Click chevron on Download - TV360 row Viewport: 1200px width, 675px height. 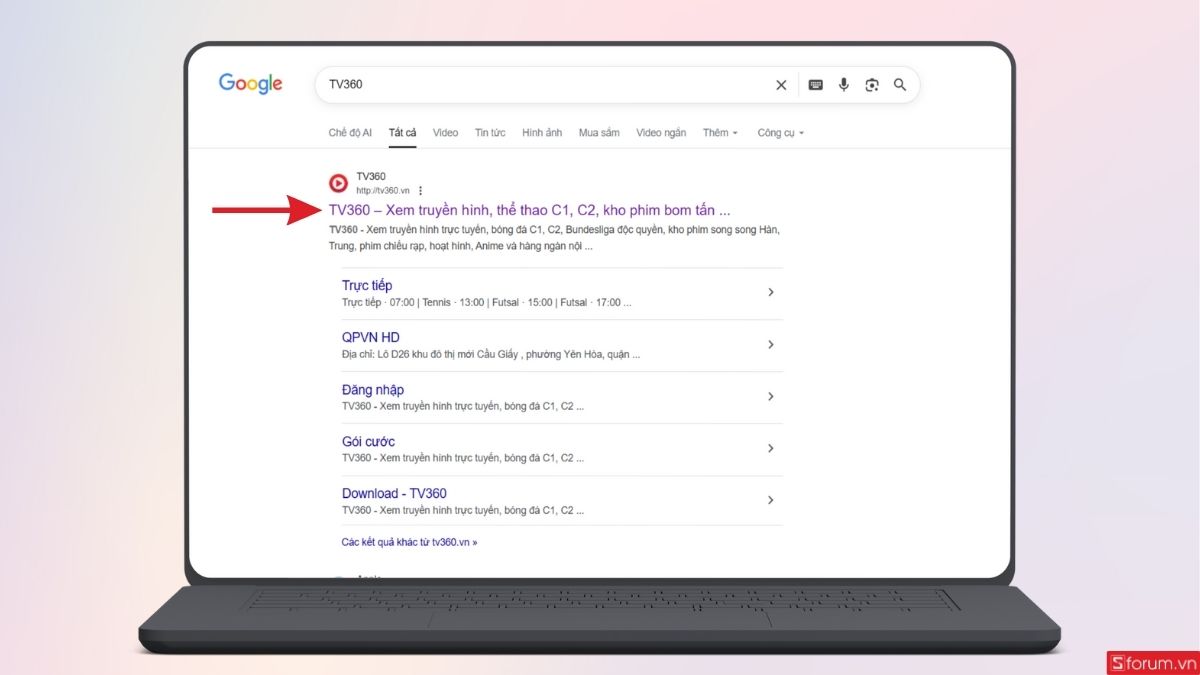[771, 500]
